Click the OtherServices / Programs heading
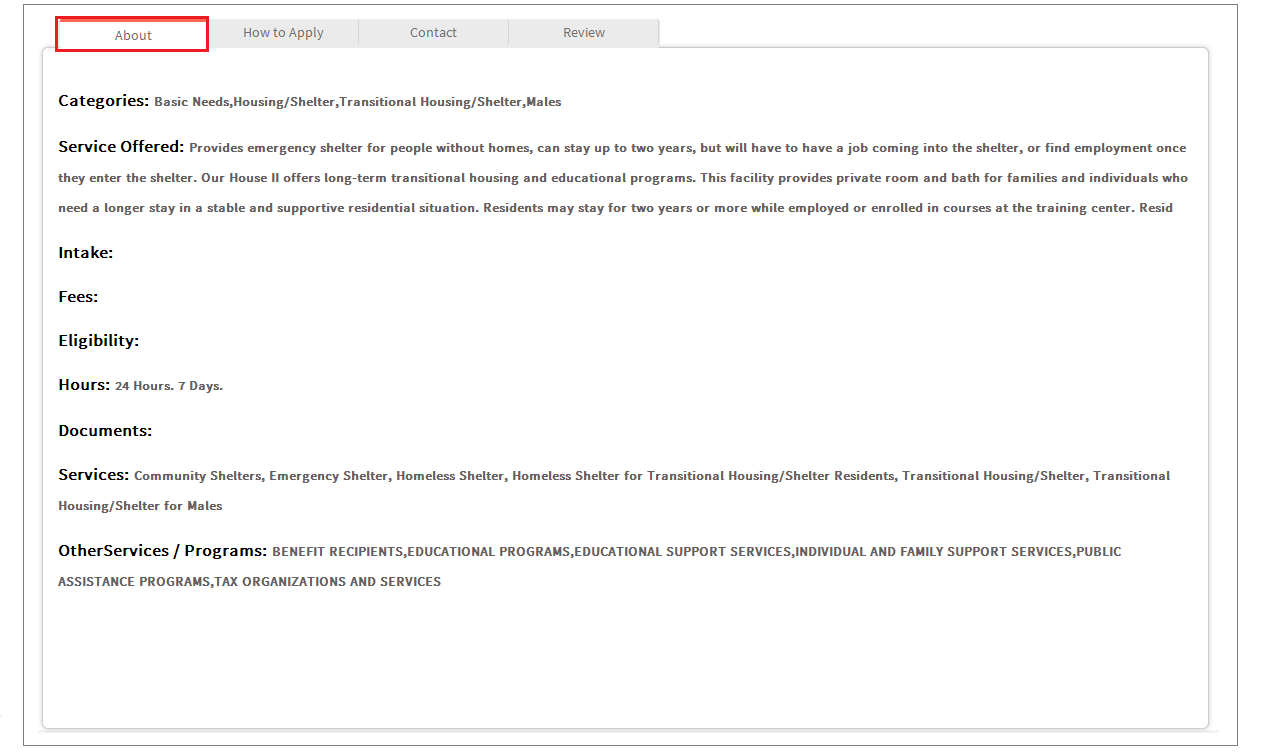 (163, 551)
